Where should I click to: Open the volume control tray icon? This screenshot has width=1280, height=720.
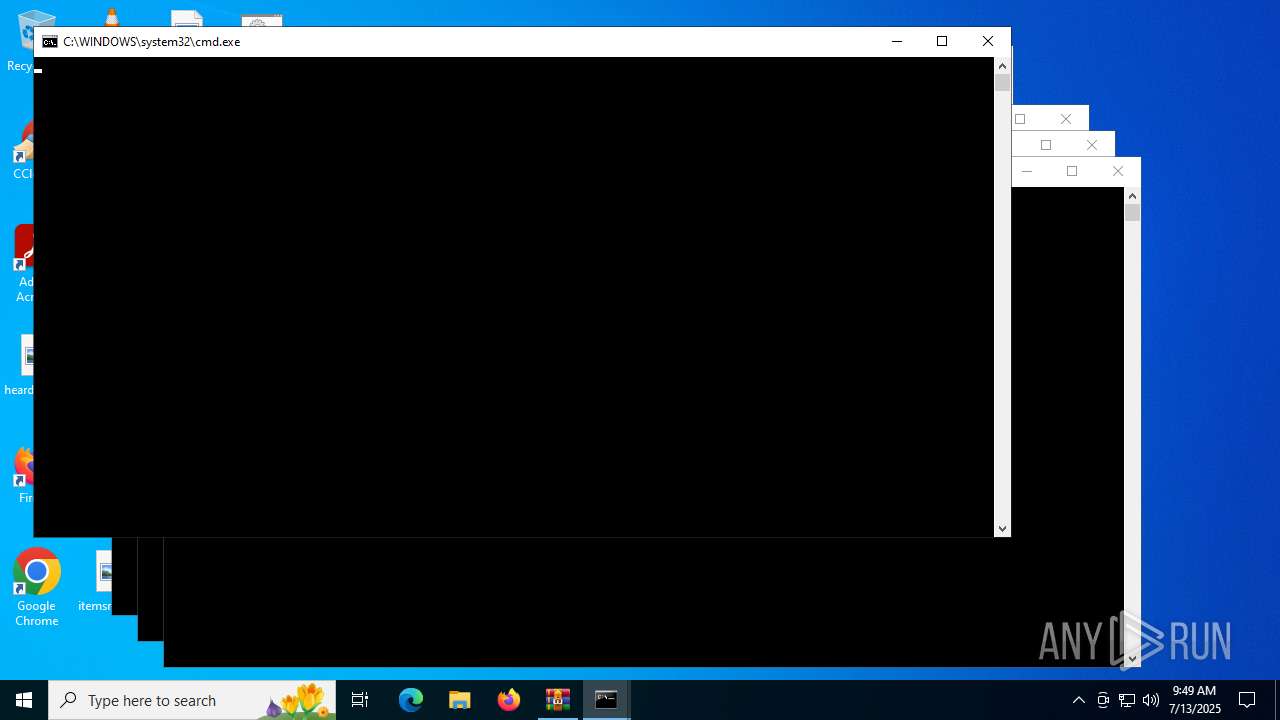(1151, 700)
